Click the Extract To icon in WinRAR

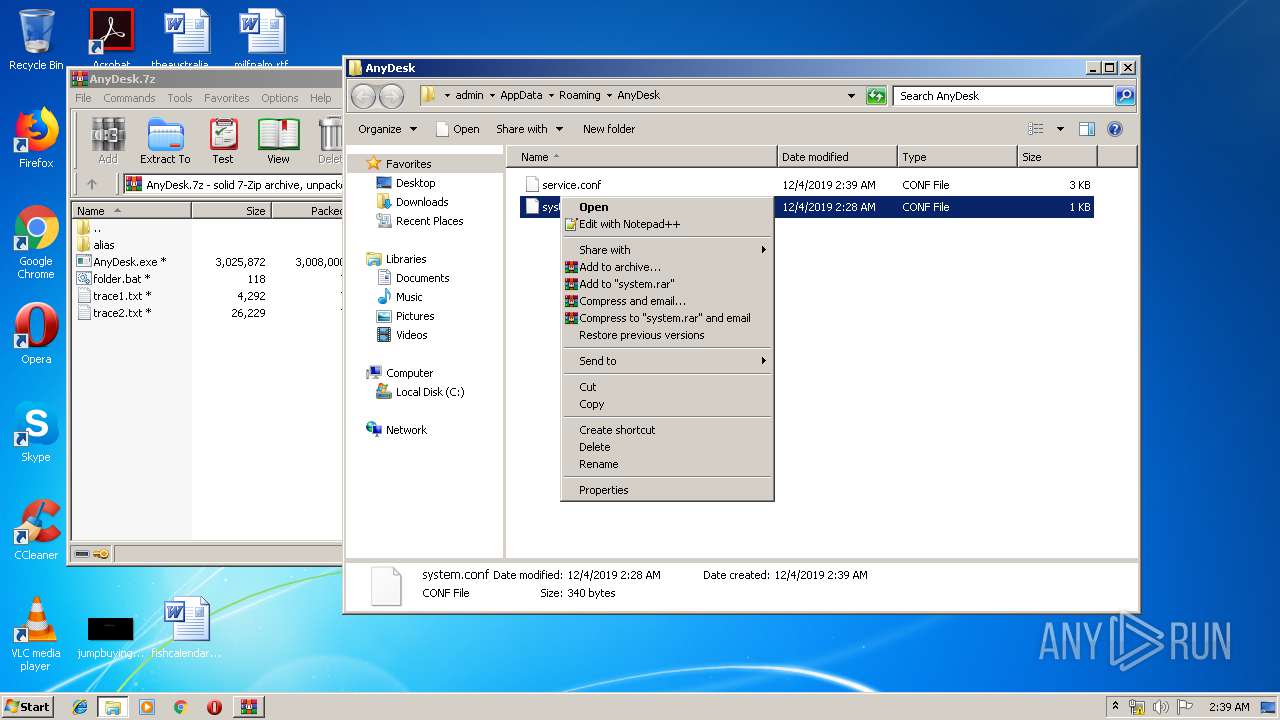click(x=165, y=140)
